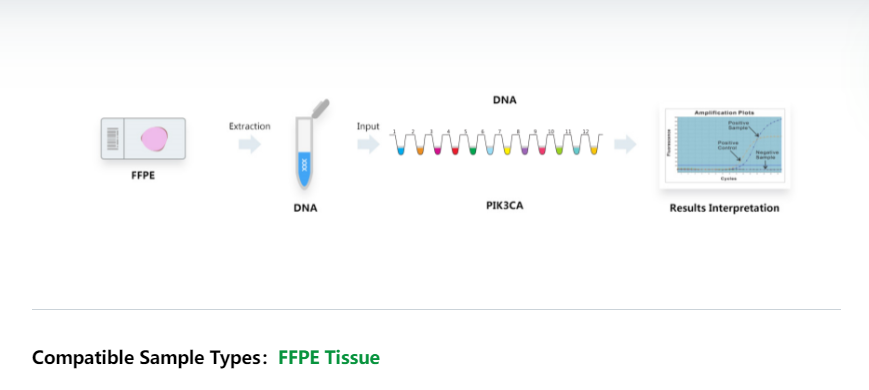
Task: Open the Amplification Plots thumbnail
Action: point(725,147)
